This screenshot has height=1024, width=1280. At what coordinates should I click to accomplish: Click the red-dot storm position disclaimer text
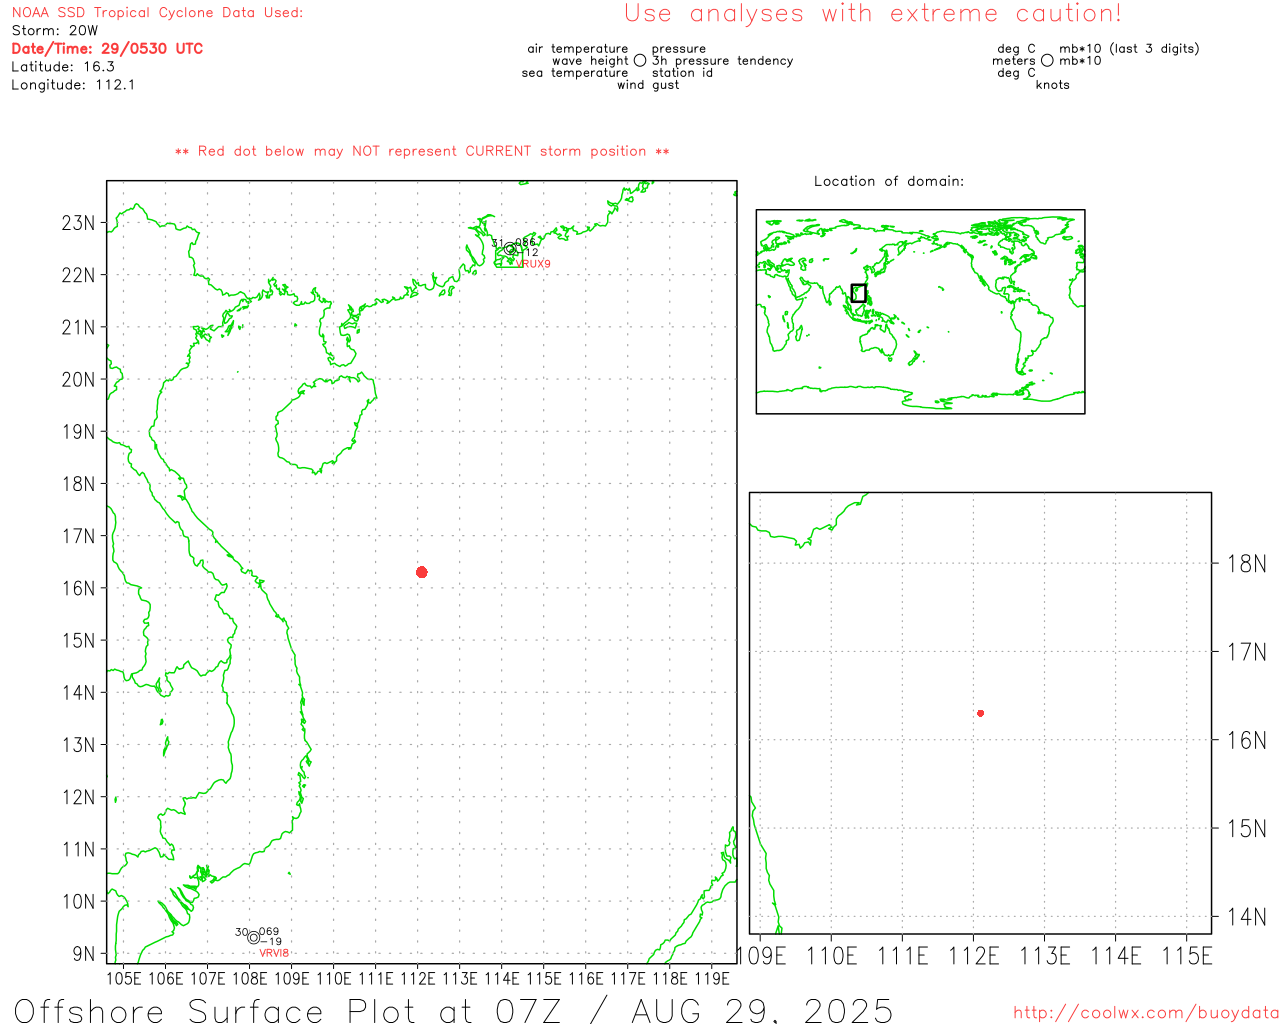coord(422,151)
